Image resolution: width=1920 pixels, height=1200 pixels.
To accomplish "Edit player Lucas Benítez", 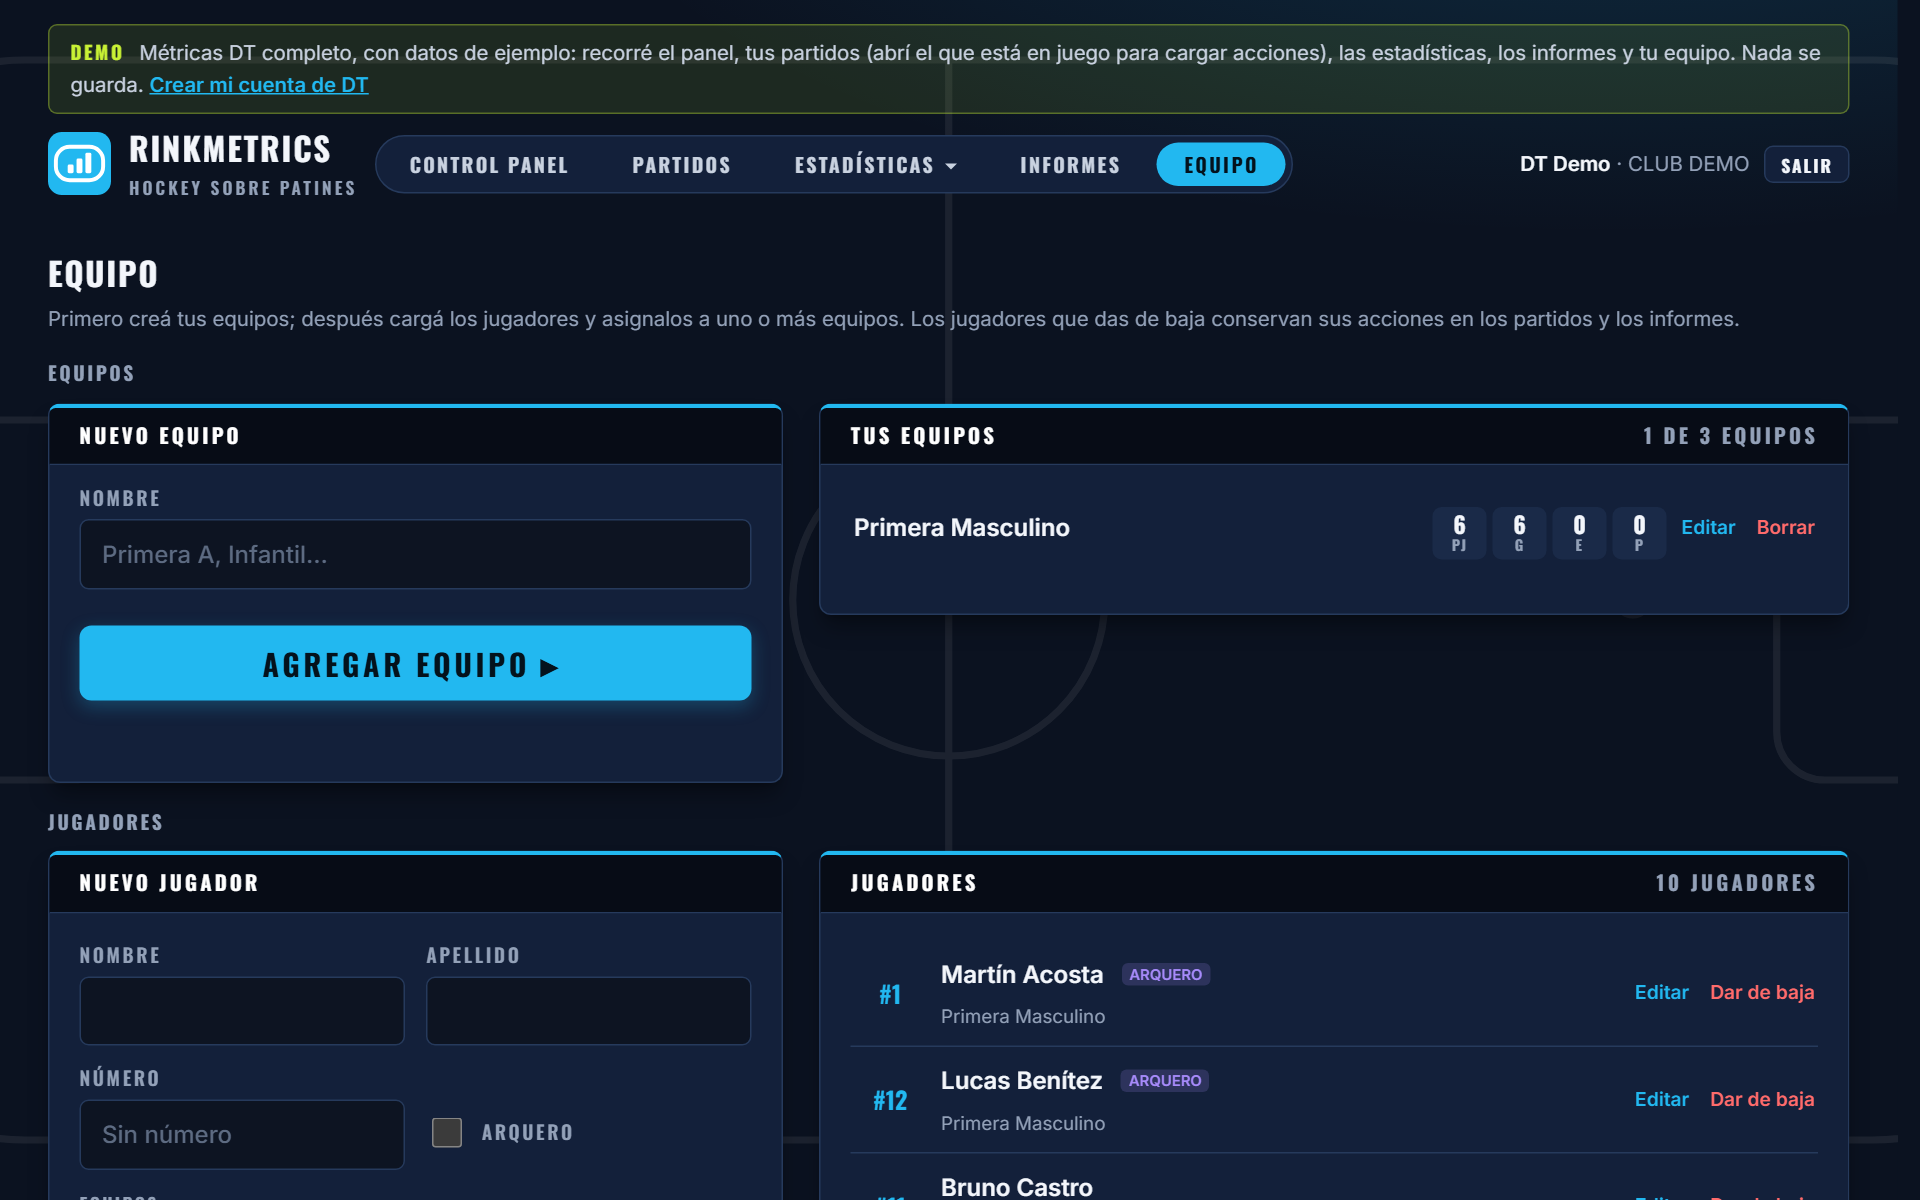I will click(1661, 1099).
